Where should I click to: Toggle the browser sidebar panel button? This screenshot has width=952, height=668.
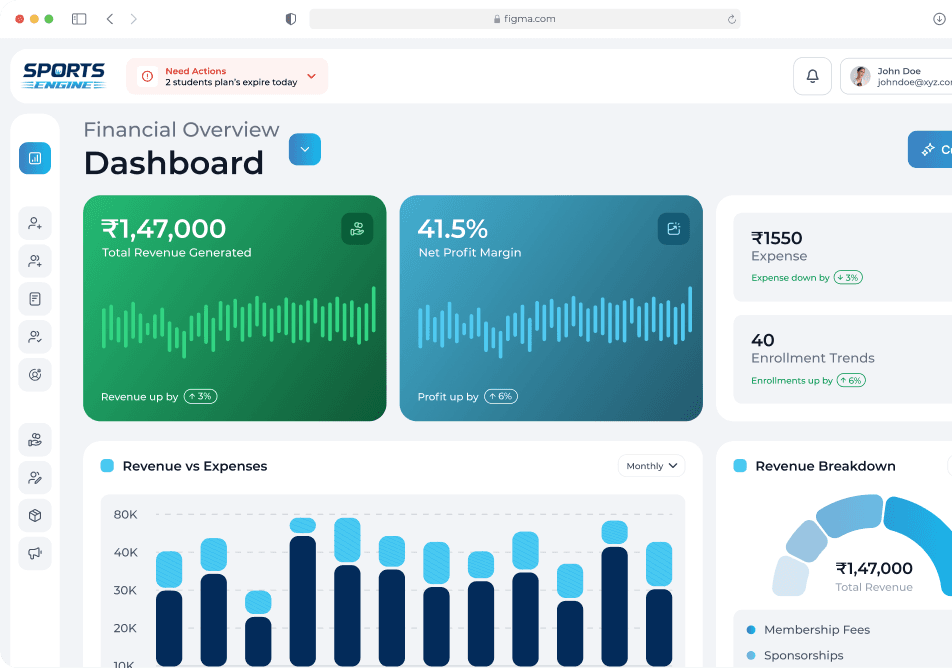coord(79,19)
